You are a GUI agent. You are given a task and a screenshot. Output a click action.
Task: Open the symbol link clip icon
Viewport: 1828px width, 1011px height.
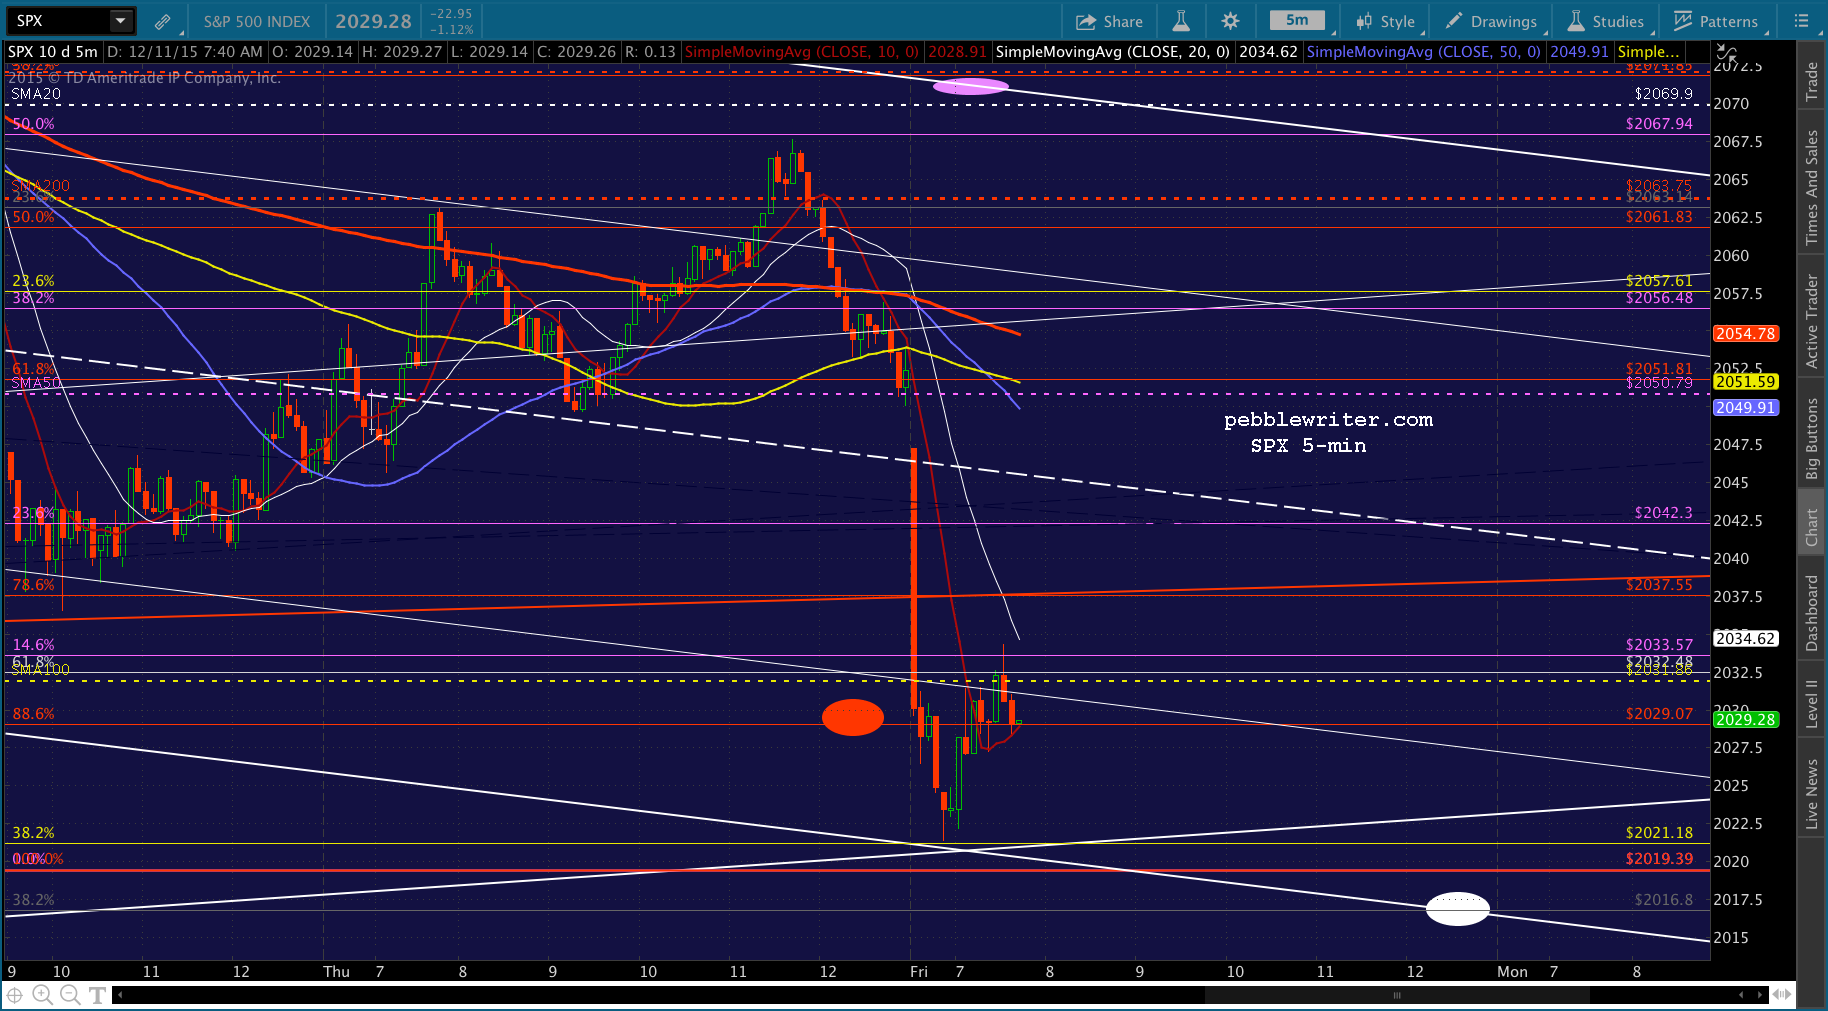tap(162, 21)
